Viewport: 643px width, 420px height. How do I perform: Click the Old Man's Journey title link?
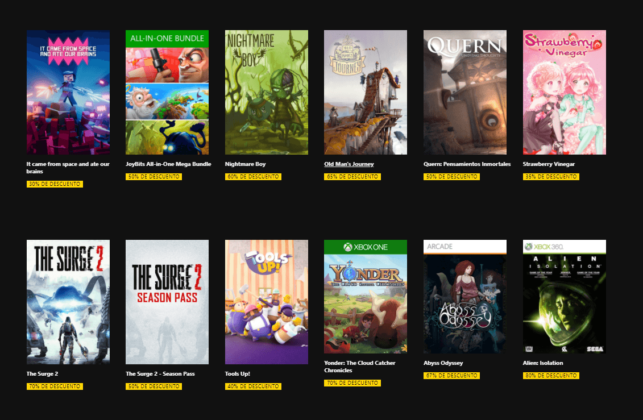coord(348,164)
